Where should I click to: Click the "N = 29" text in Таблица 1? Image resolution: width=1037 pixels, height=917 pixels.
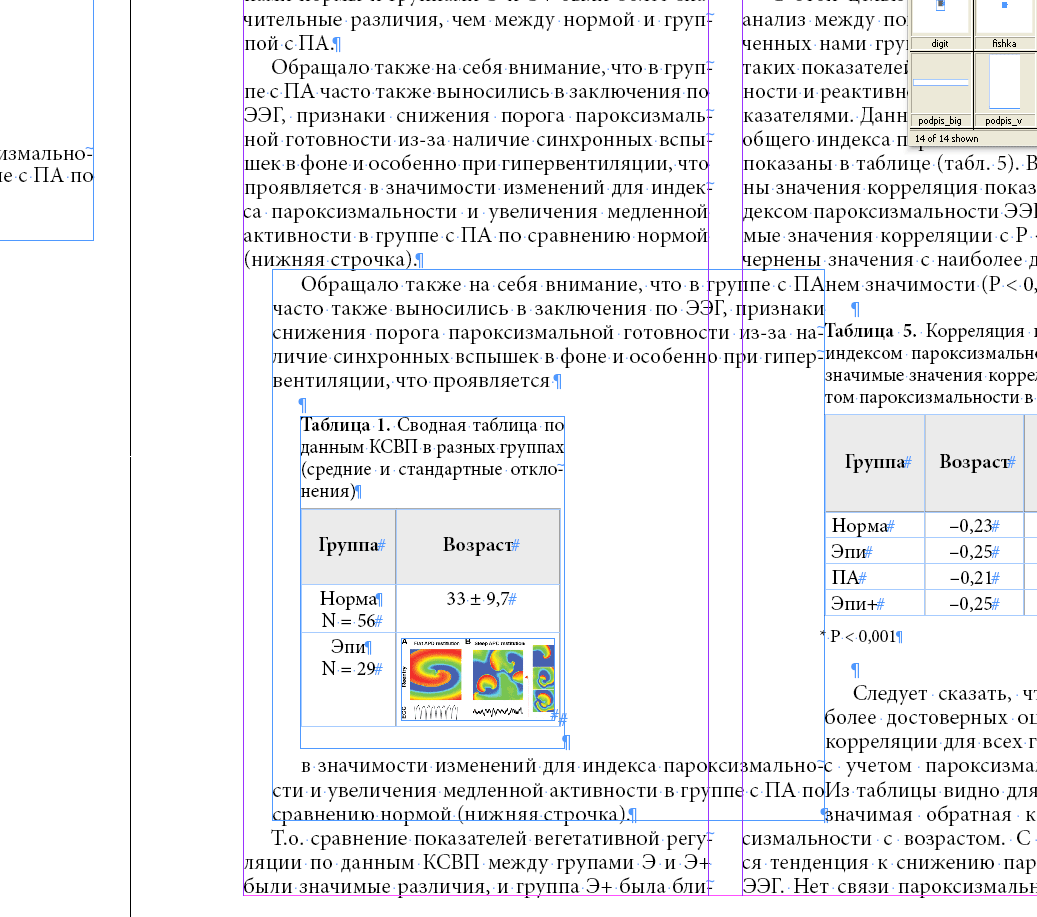pyautogui.click(x=348, y=669)
